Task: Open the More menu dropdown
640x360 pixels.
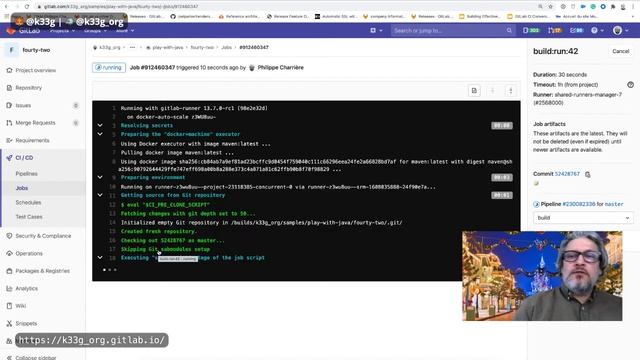Action: click(x=124, y=31)
